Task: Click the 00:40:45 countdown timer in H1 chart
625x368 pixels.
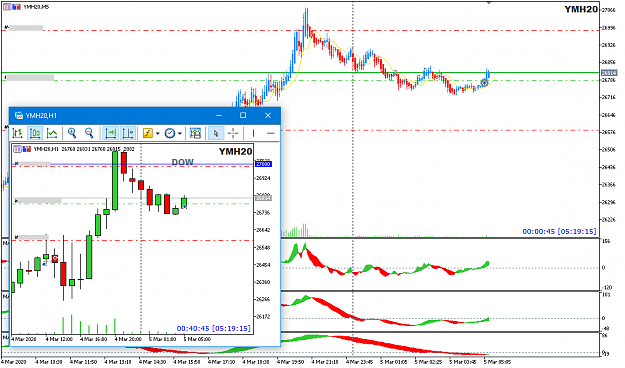Action: (x=213, y=328)
